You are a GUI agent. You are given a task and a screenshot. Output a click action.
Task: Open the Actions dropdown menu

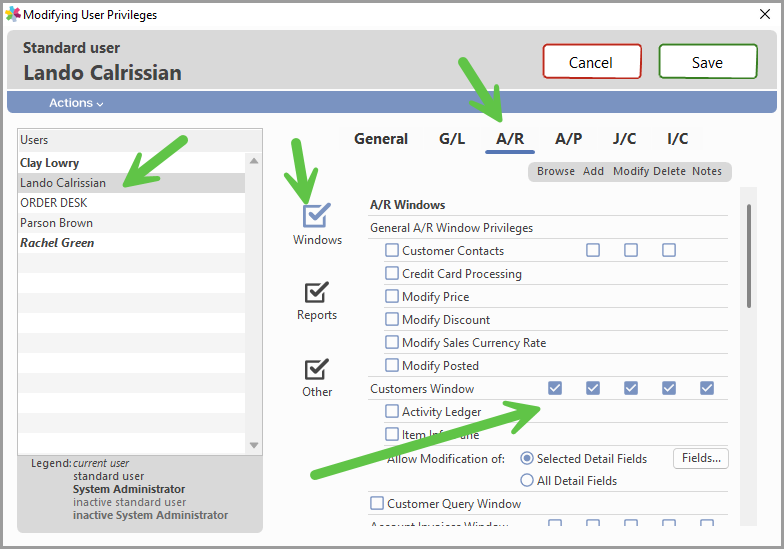(76, 102)
